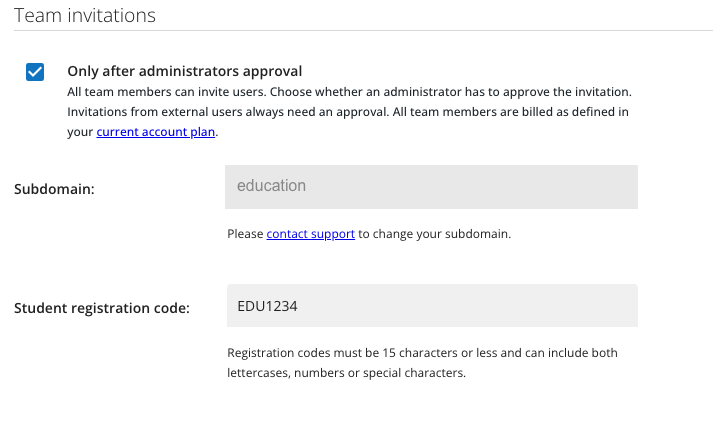Viewport: 713px width, 447px height.
Task: Click the "education" text in Subdomain box
Action: click(271, 186)
